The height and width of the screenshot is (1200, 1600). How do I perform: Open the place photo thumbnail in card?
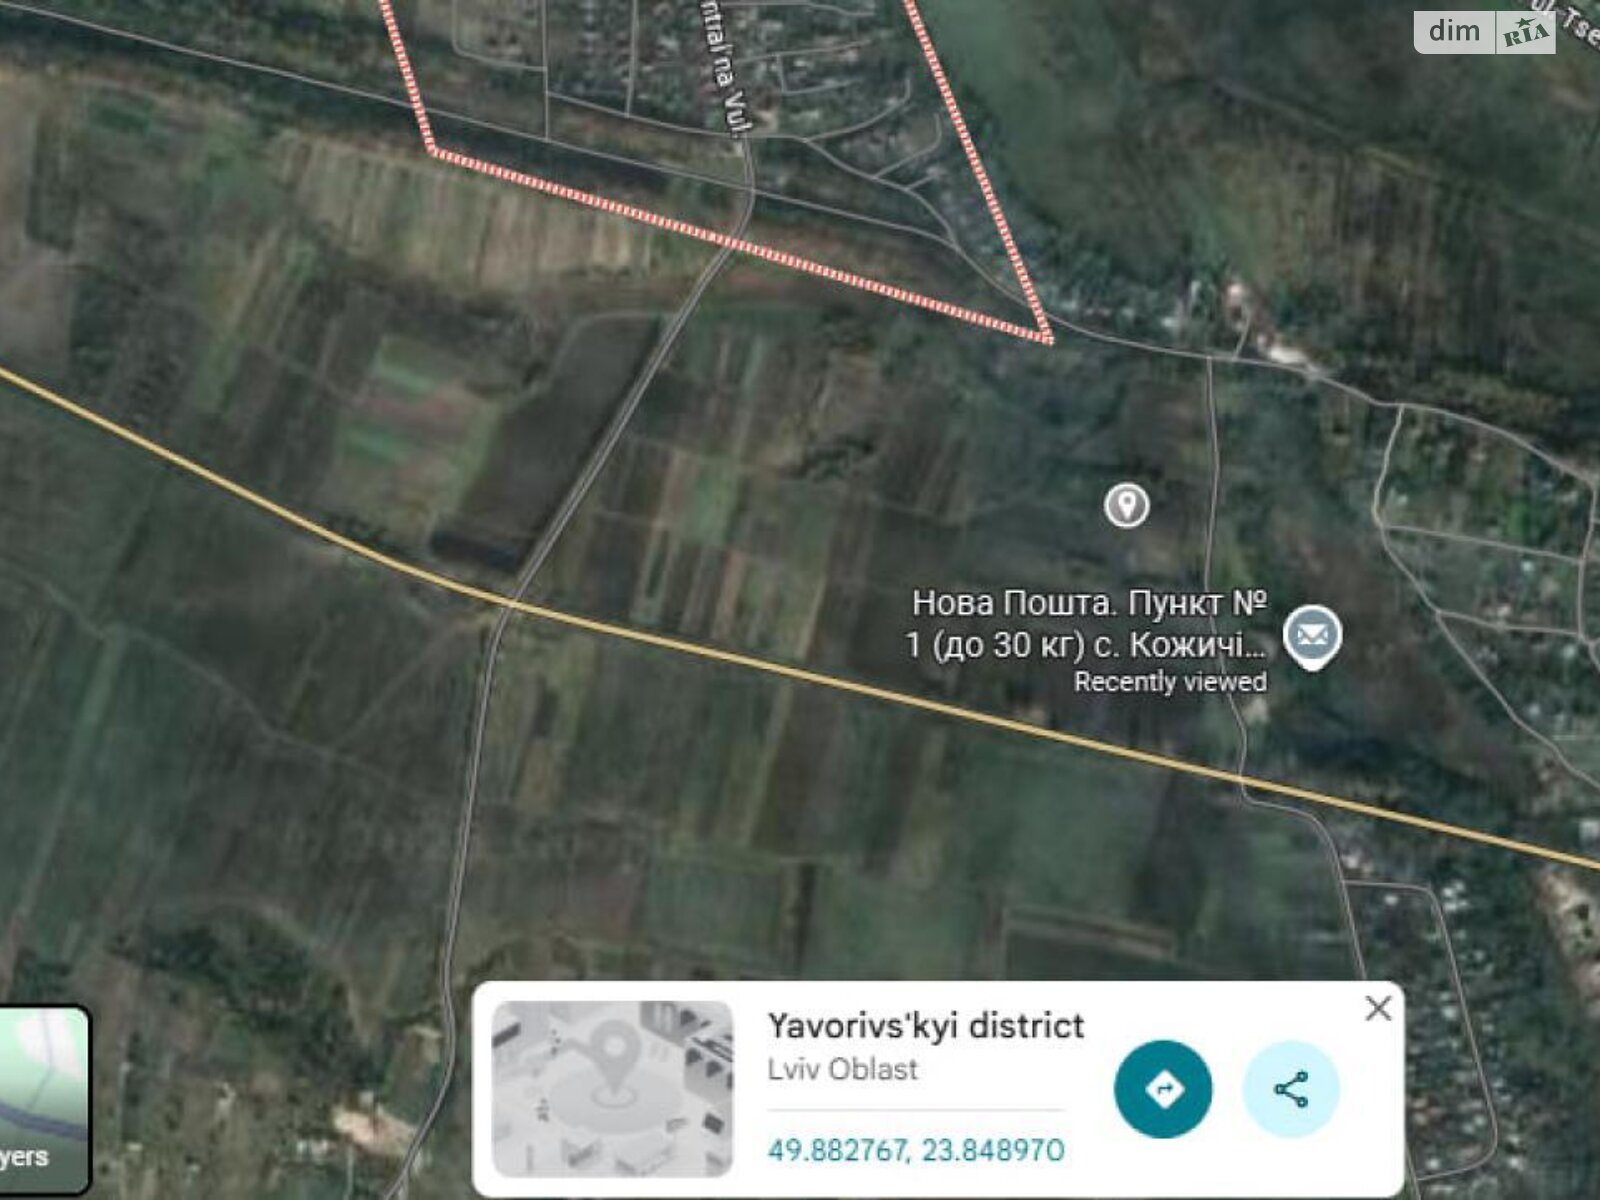(x=612, y=1089)
